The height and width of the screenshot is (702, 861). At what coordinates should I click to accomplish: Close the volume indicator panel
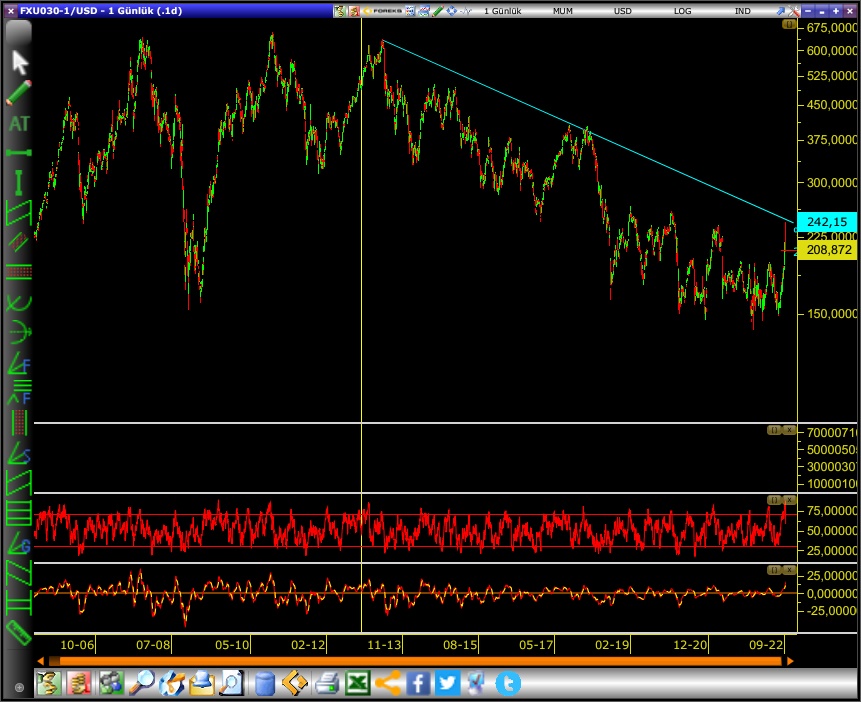click(x=789, y=430)
